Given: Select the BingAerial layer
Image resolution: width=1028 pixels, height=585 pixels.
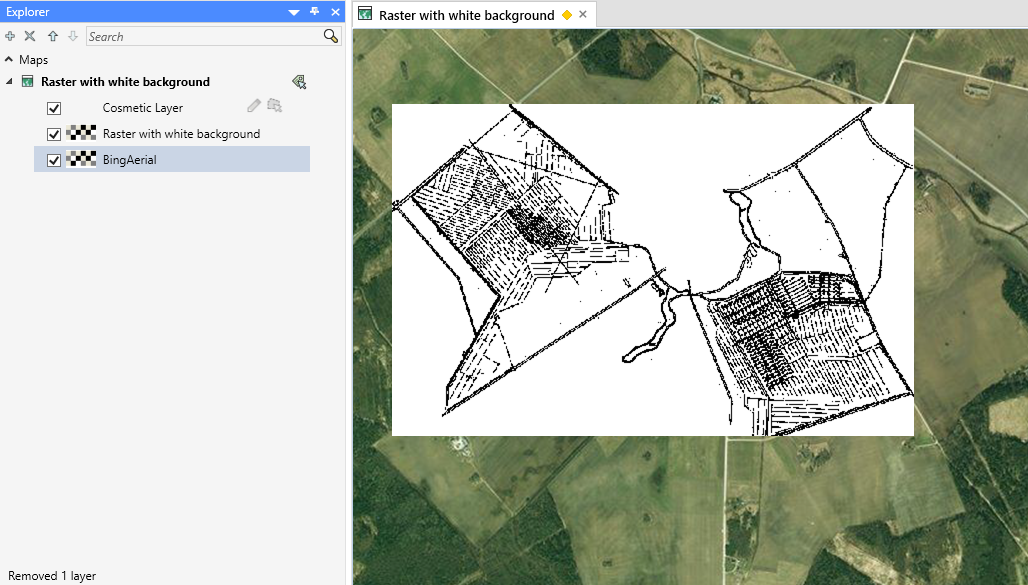Looking at the screenshot, I should pyautogui.click(x=172, y=159).
